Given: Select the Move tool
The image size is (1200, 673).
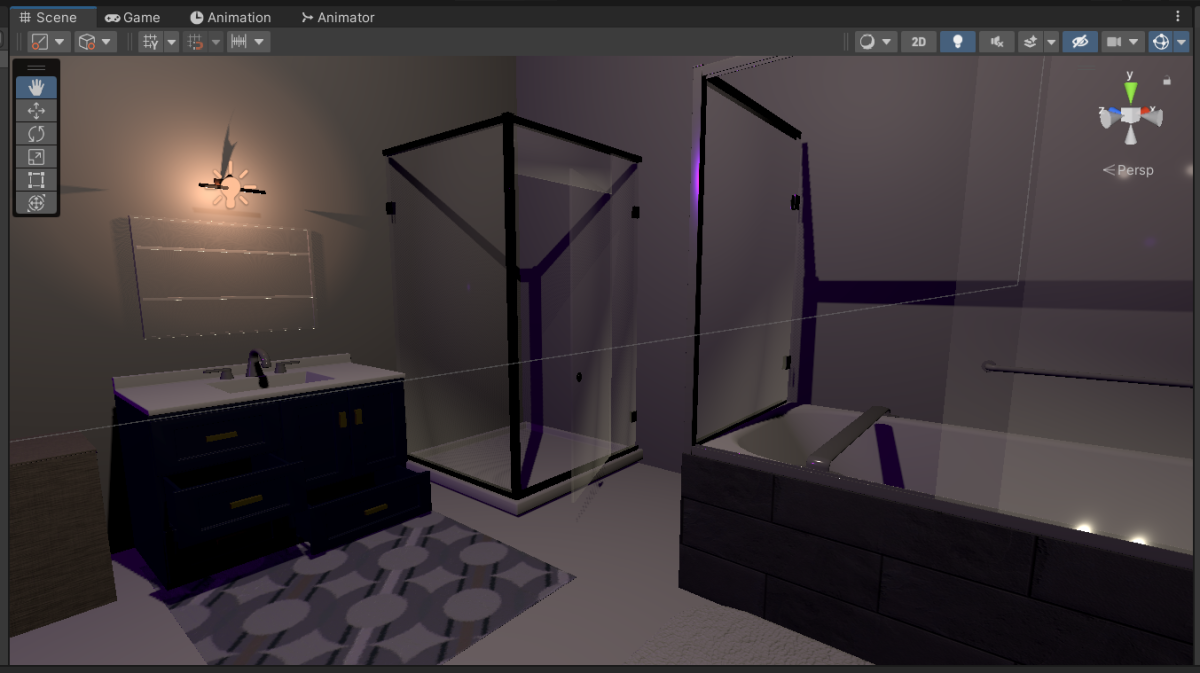Looking at the screenshot, I should pyautogui.click(x=36, y=110).
